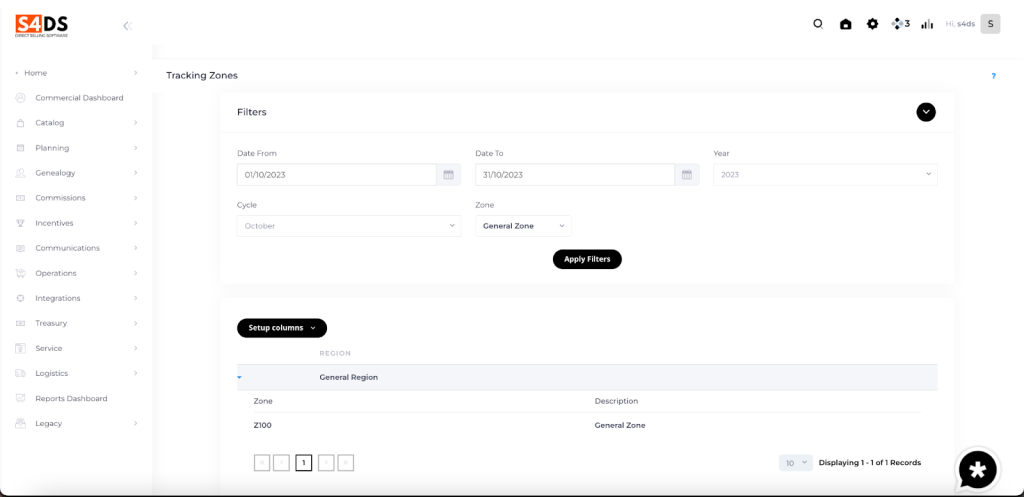Collapse the General Region row
1024x497 pixels.
(240, 378)
